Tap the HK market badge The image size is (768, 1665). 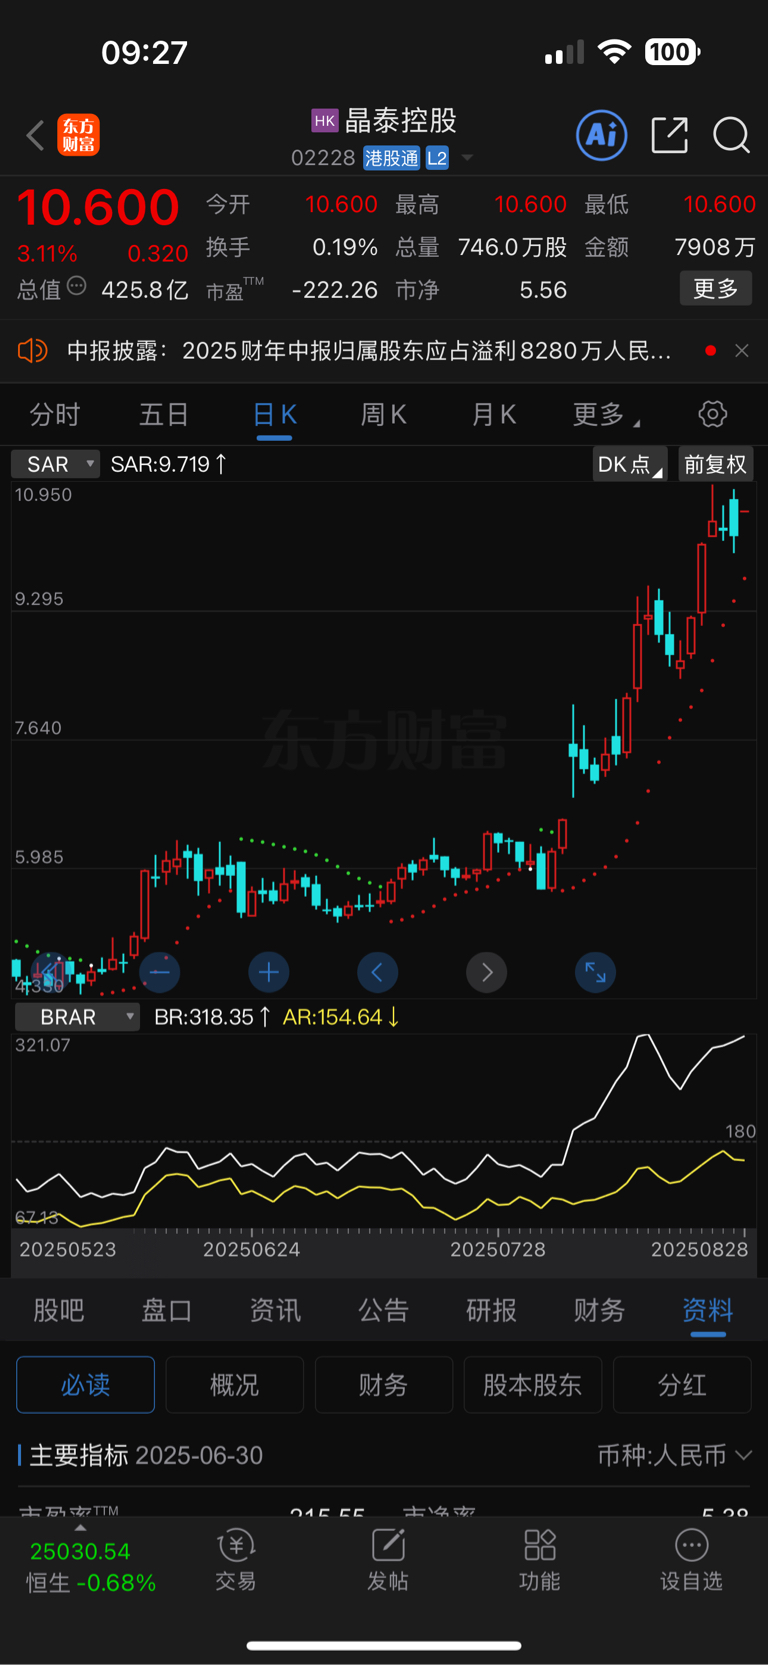[x=325, y=121]
